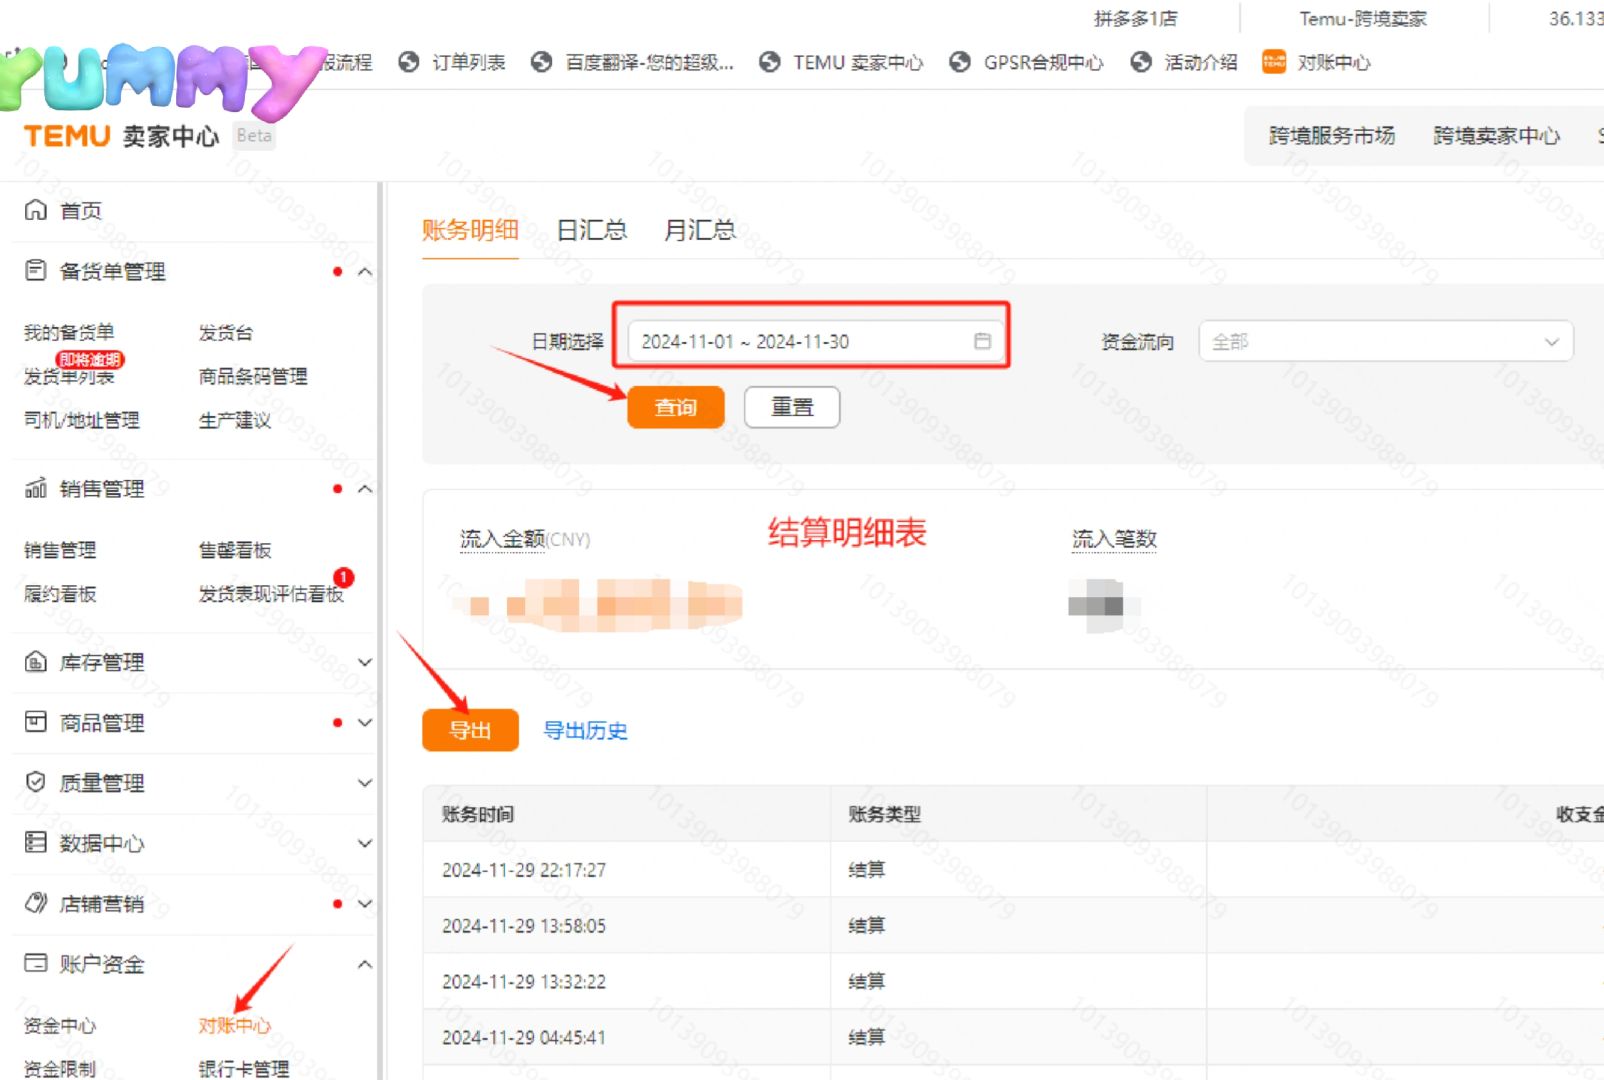Open the calendar icon in date picker
The width and height of the screenshot is (1604, 1080).
982,341
